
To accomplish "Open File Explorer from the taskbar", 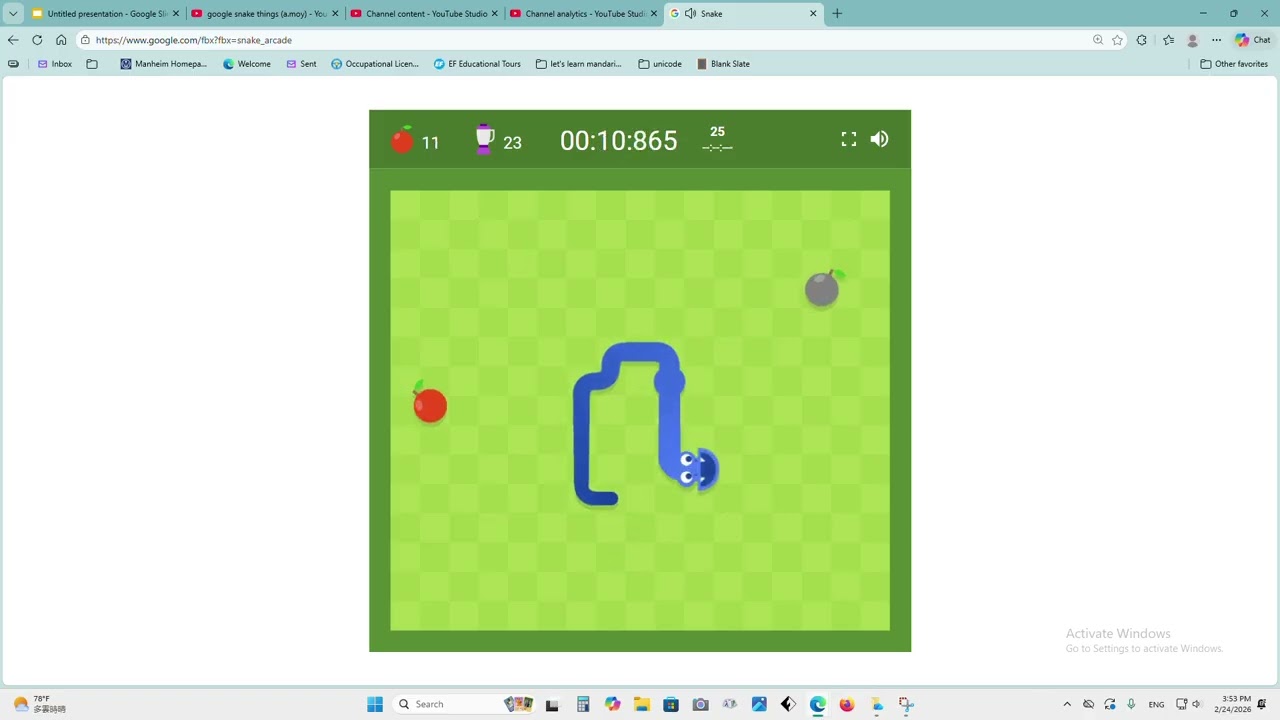I will tap(641, 704).
